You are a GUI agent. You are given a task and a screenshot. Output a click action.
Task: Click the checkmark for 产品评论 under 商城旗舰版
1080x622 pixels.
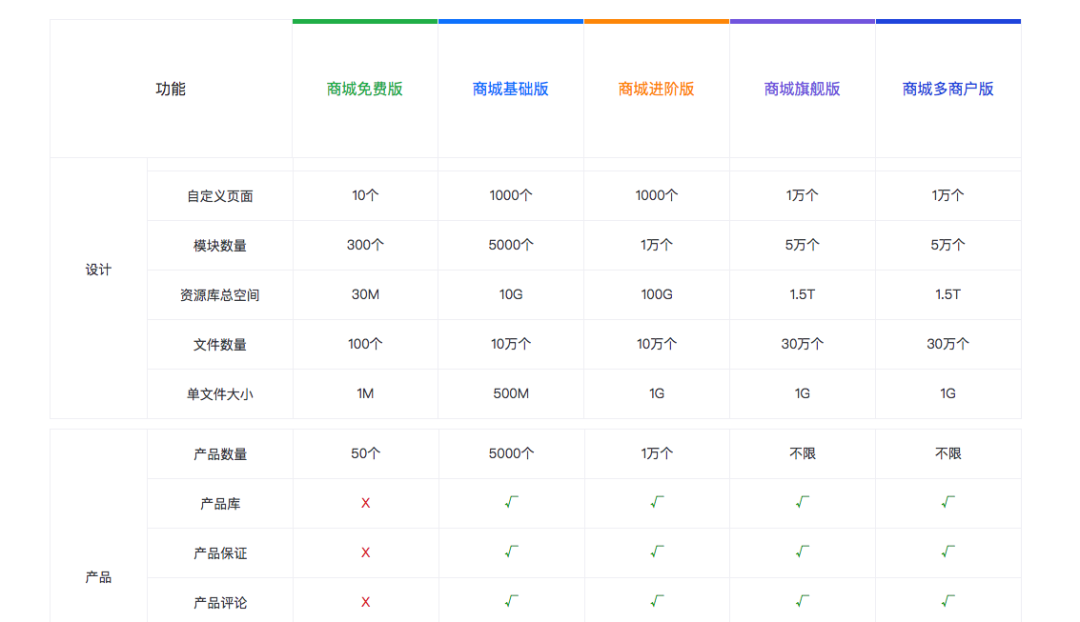pyautogui.click(x=802, y=602)
